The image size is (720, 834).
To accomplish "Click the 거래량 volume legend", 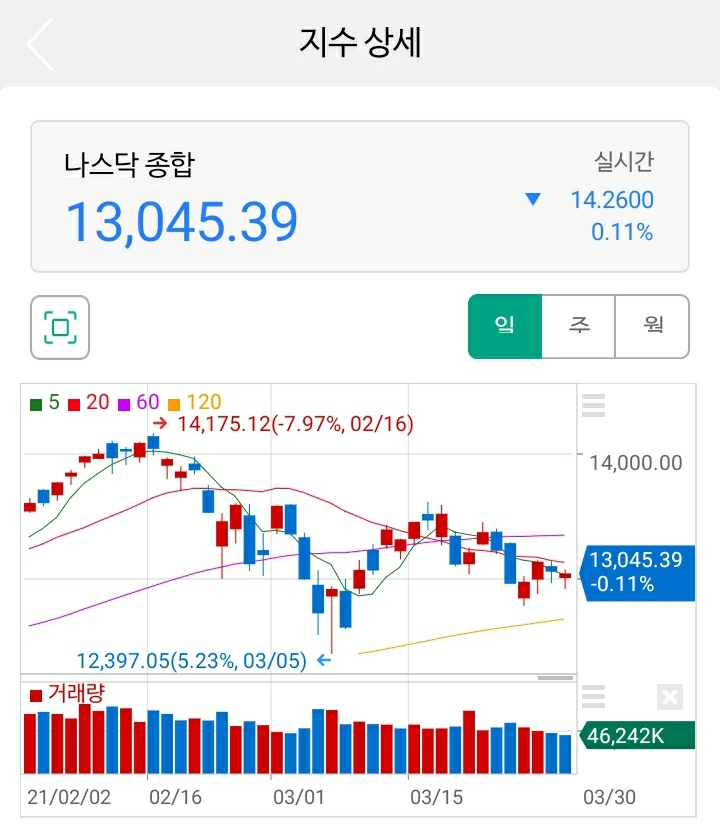I will pos(67,694).
